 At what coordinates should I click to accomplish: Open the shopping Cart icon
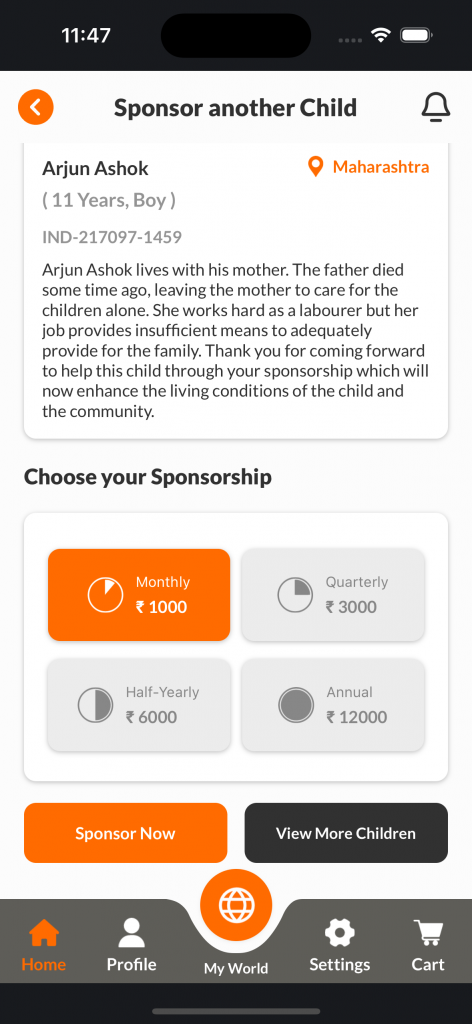tap(428, 933)
